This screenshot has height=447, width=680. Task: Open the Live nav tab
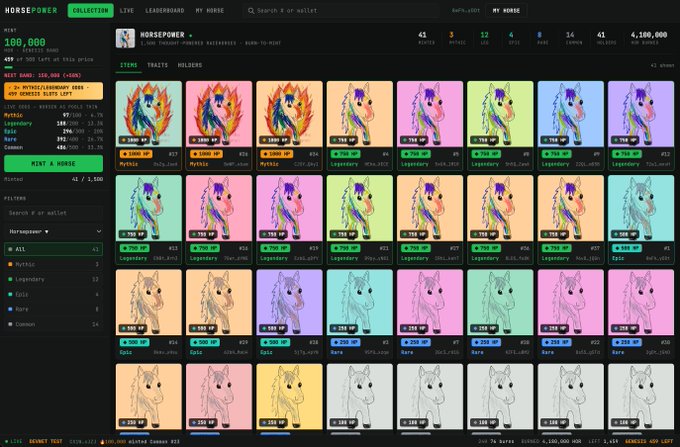[x=127, y=10]
